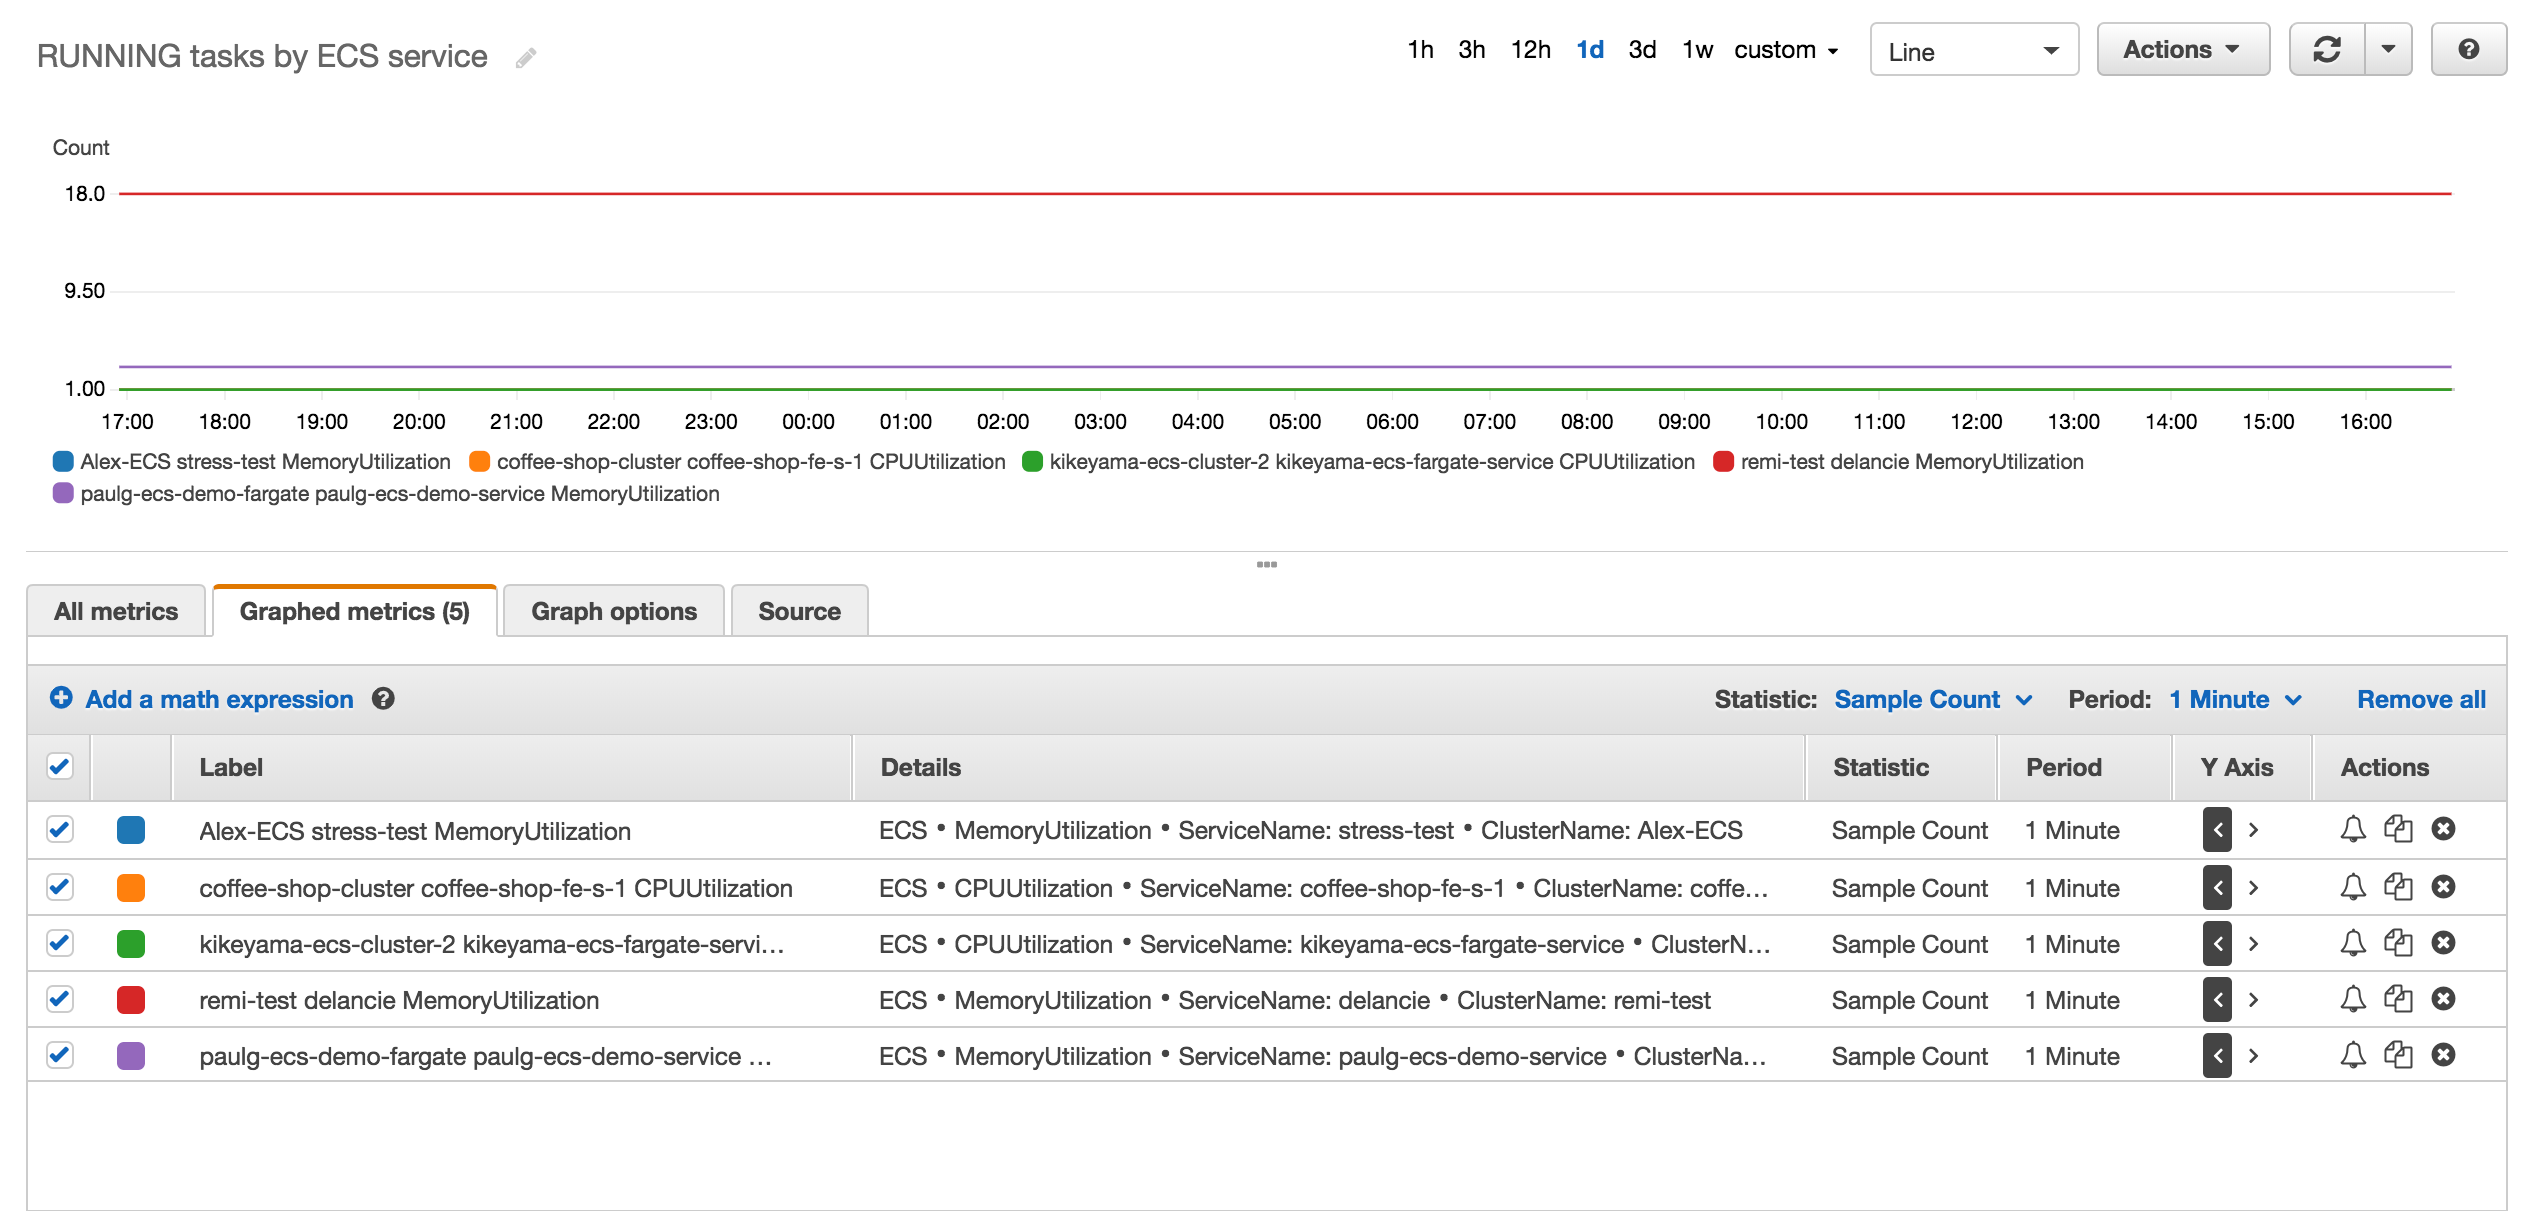Click the Remove all link
Image resolution: width=2543 pixels, height=1223 pixels.
pyautogui.click(x=2420, y=699)
